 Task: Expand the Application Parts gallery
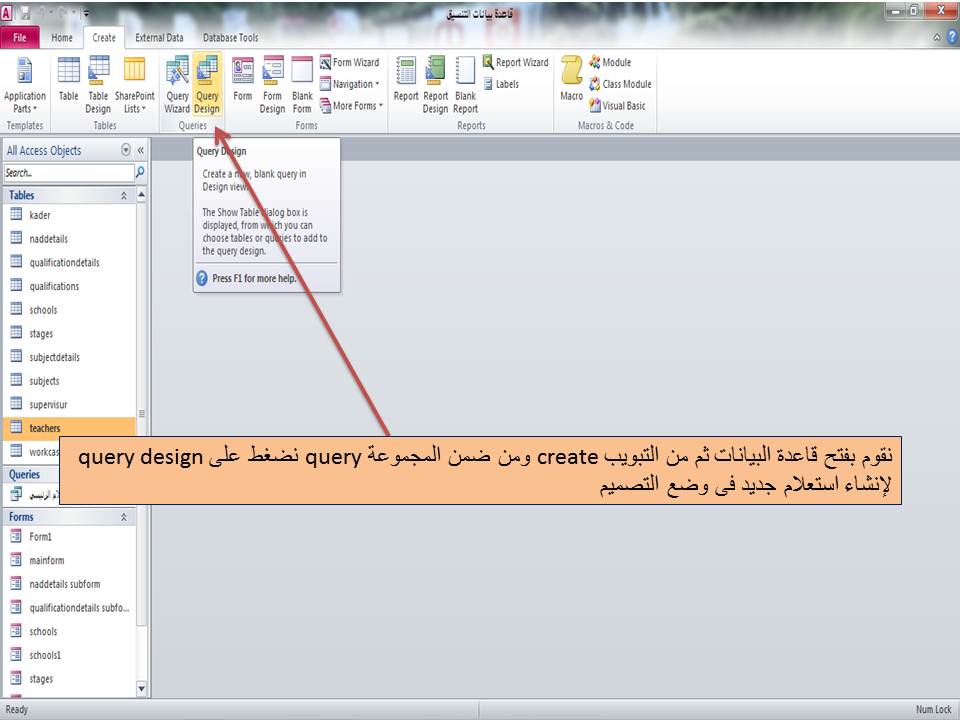[x=25, y=85]
